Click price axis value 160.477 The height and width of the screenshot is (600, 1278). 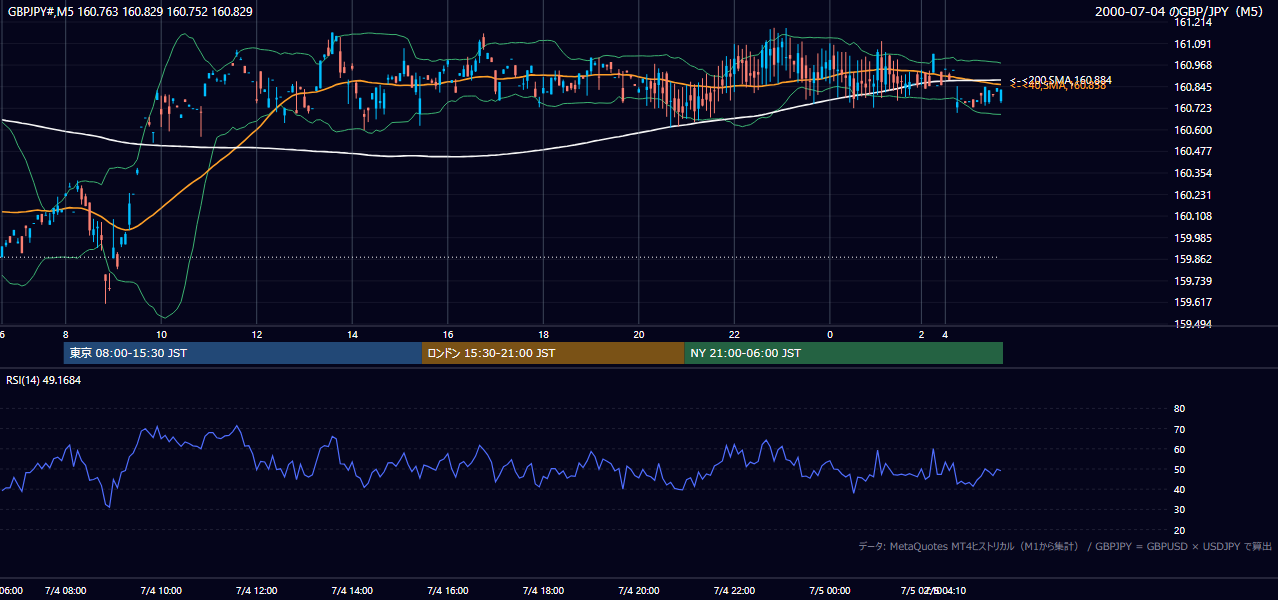coord(1193,151)
